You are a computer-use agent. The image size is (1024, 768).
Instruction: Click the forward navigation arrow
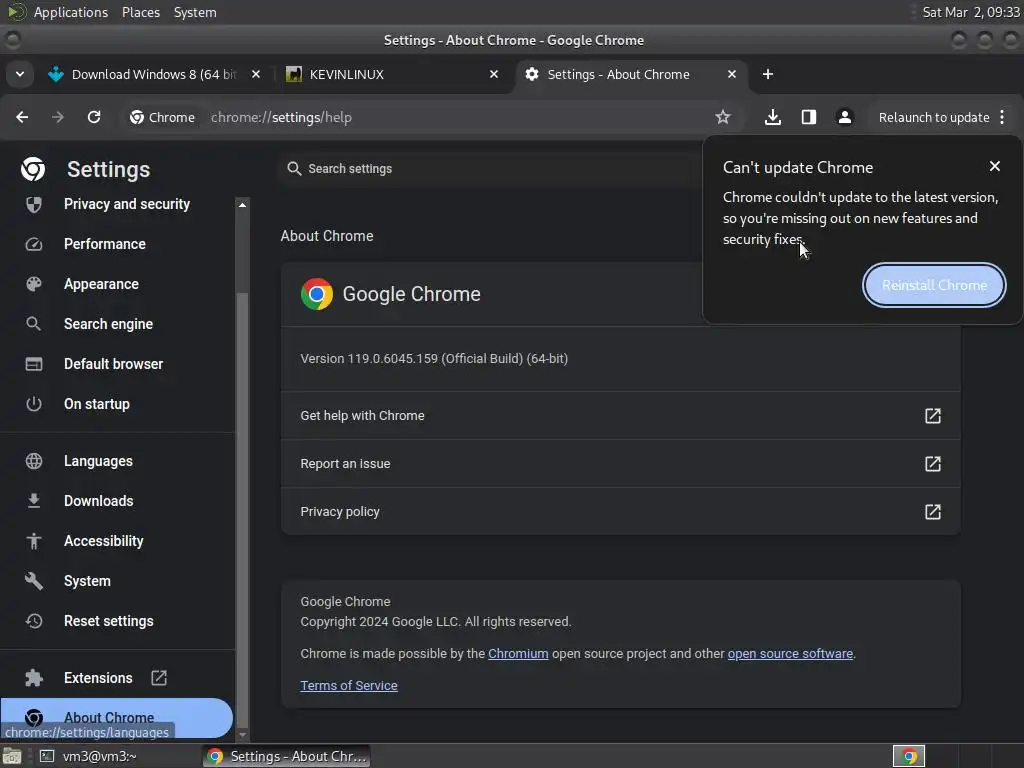point(58,117)
